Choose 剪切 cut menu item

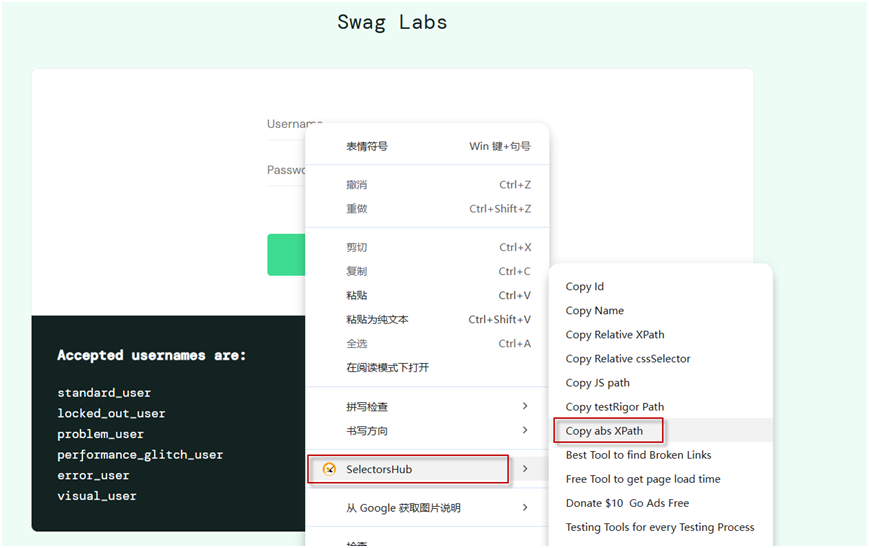point(427,247)
